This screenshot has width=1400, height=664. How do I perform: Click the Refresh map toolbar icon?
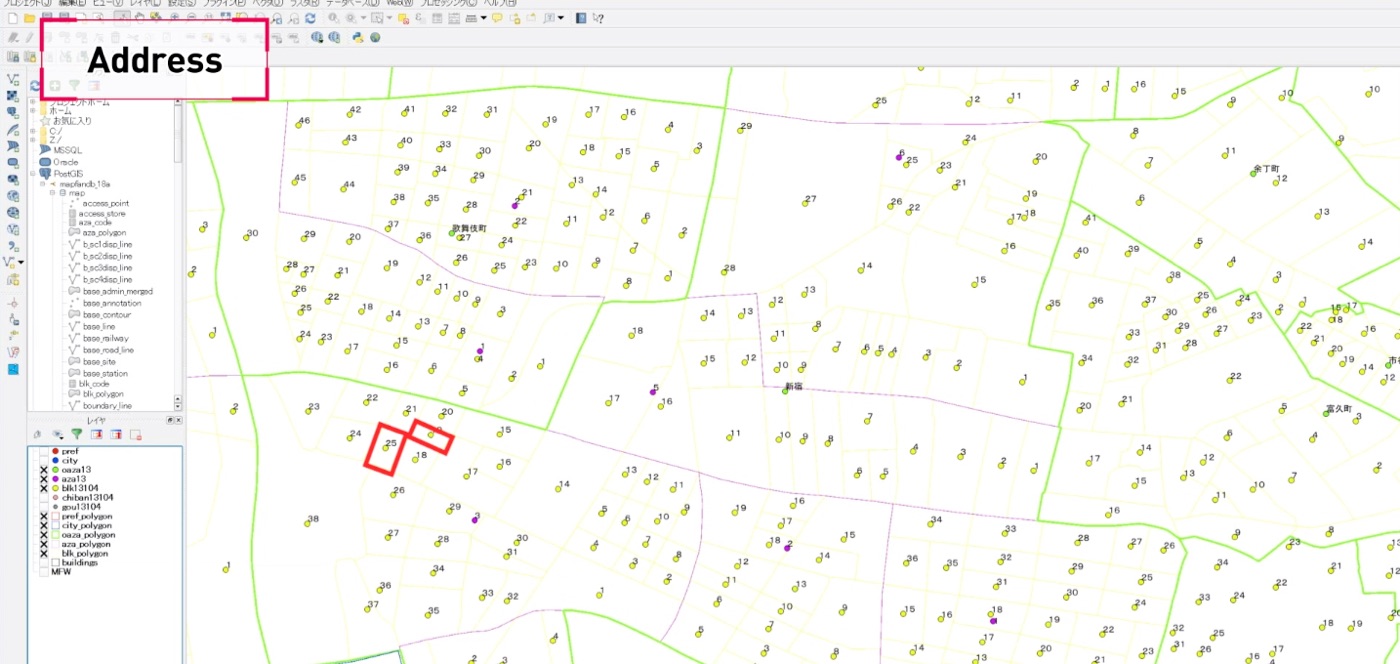click(x=311, y=18)
